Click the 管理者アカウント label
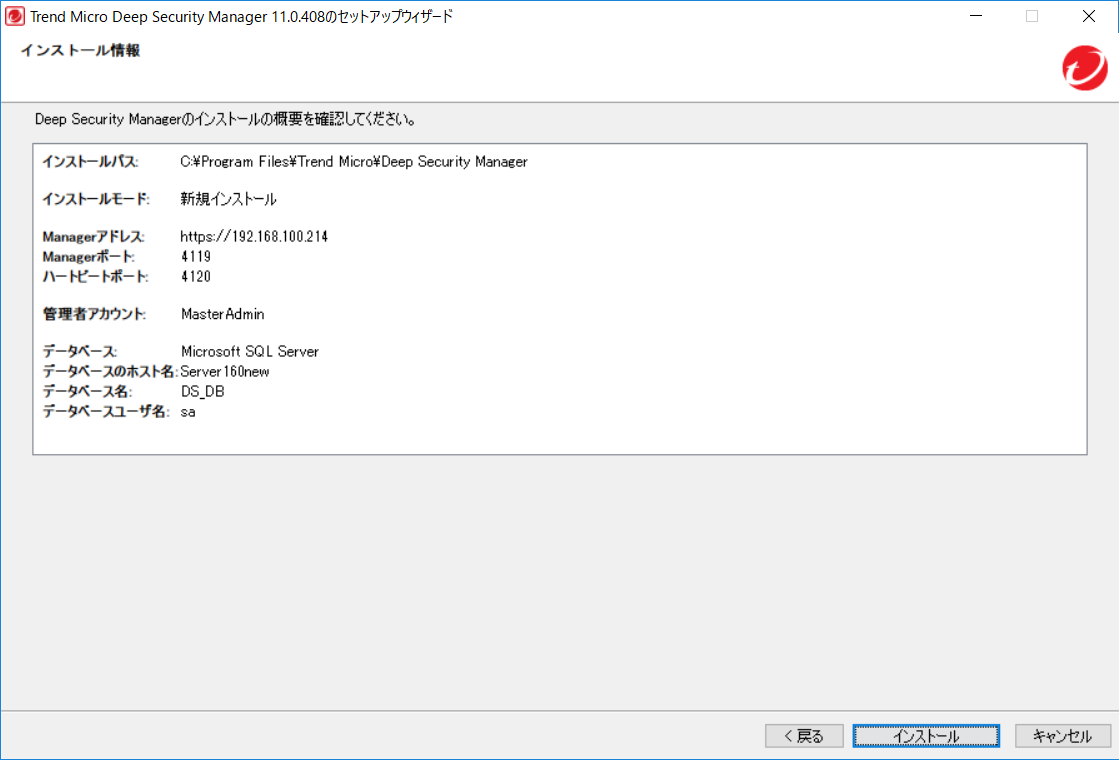Viewport: 1119px width, 760px height. point(94,314)
